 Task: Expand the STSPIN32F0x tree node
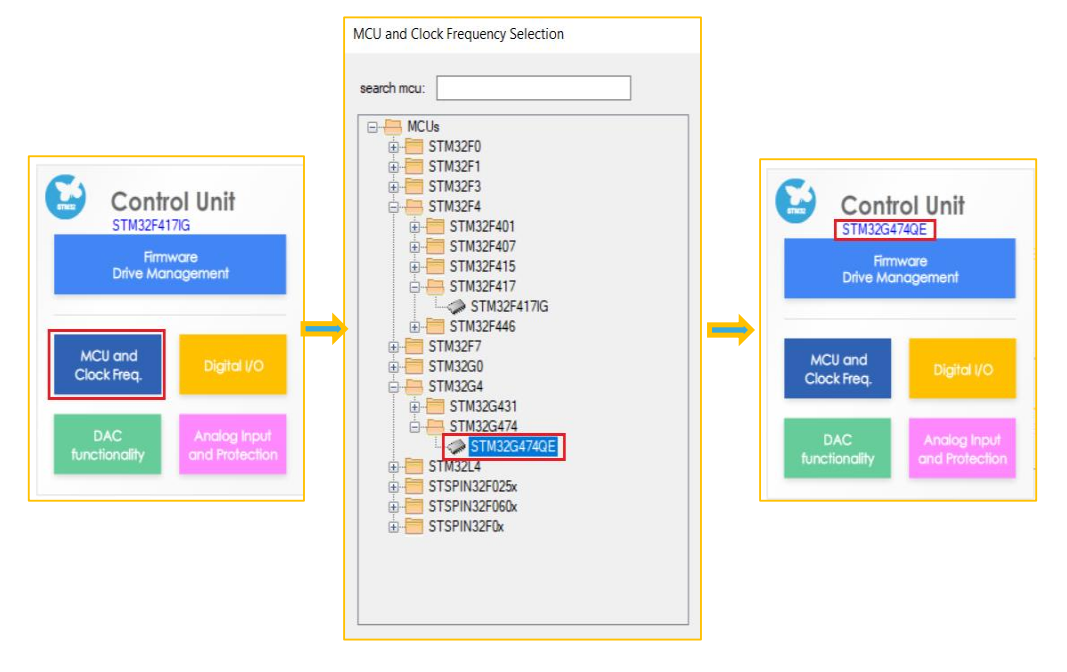pos(393,527)
